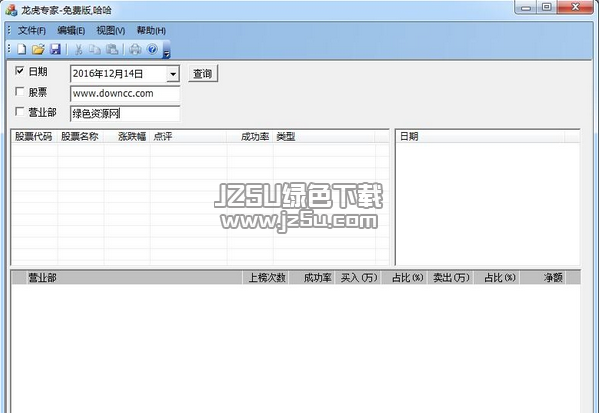Screen dimensions: 599x413
Task: Open the 视图(V) menu
Action: 110,31
